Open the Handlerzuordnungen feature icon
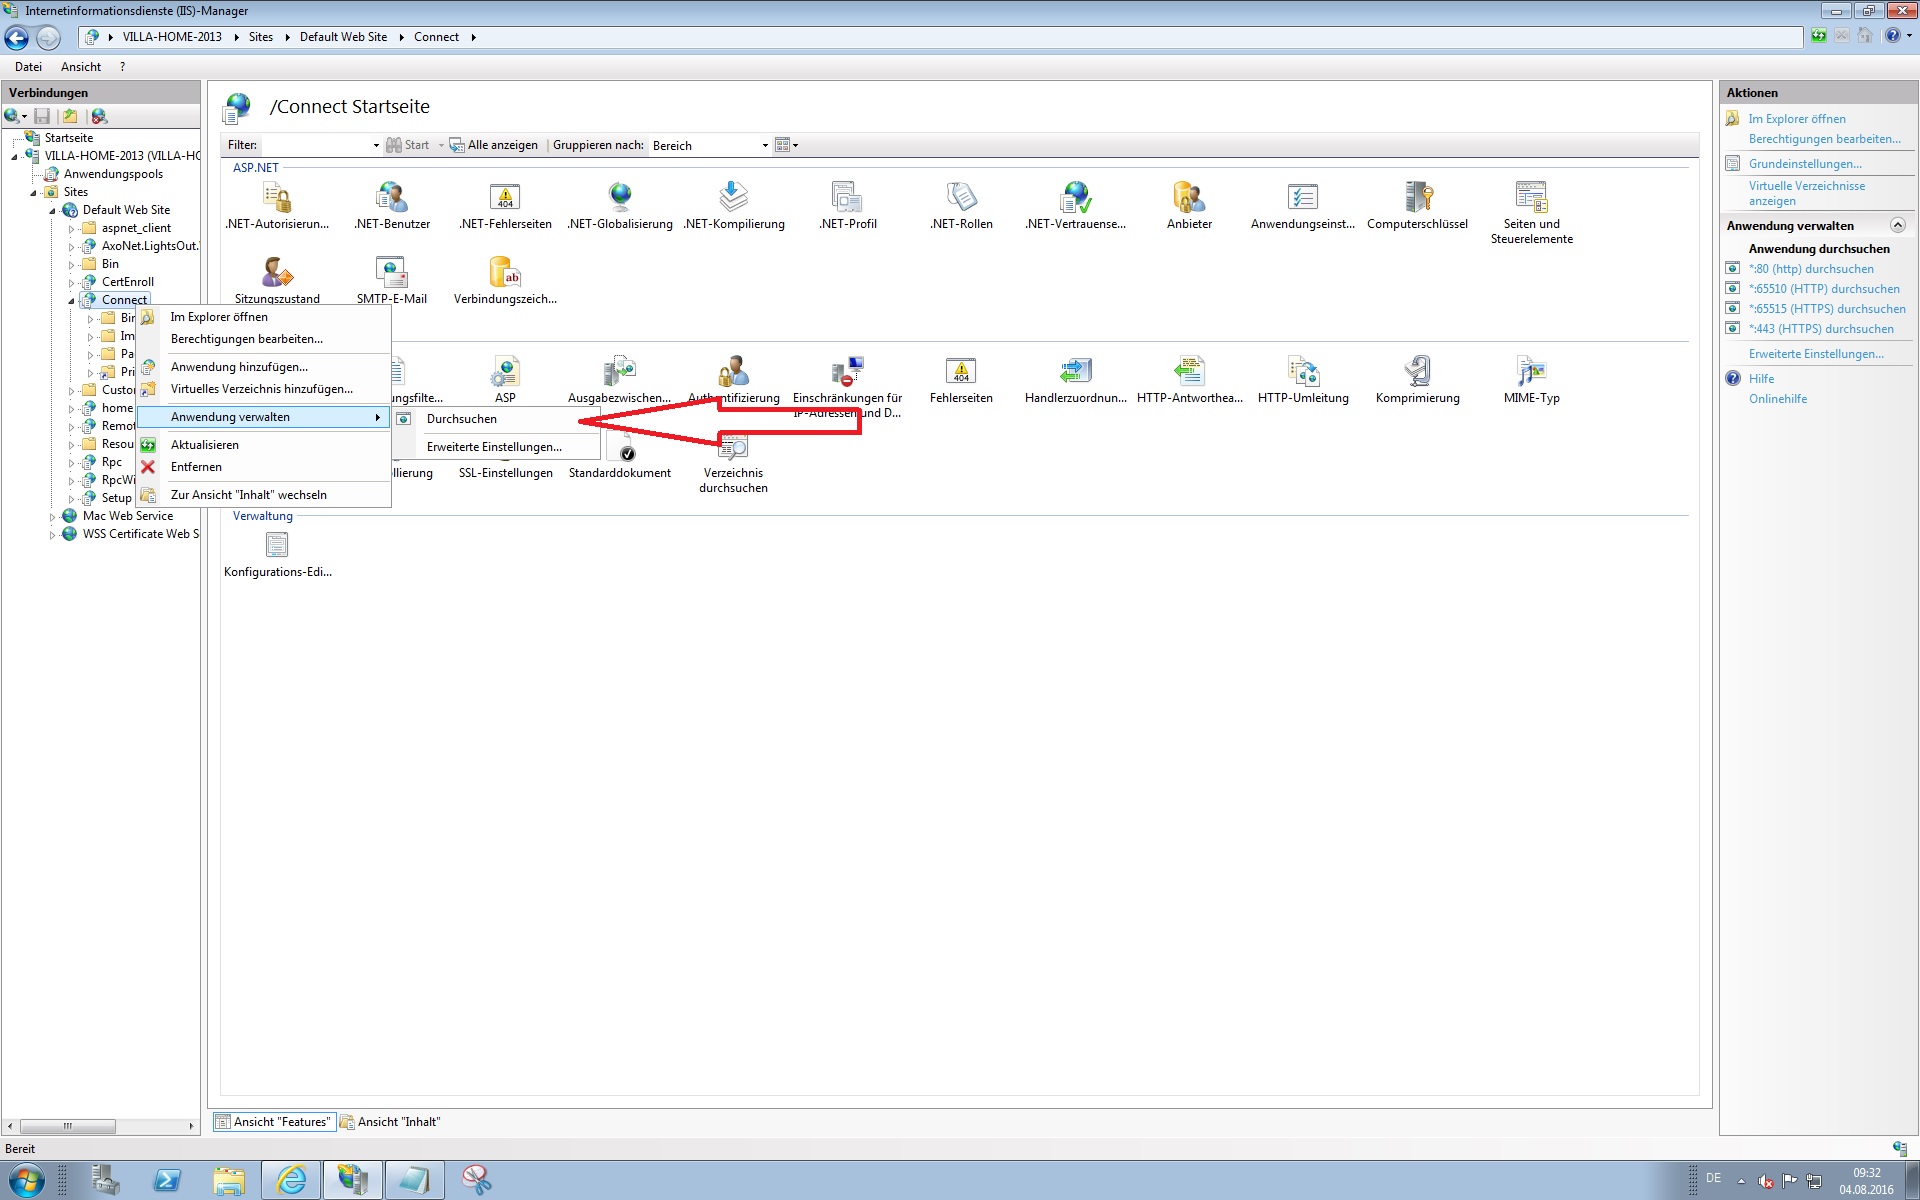The width and height of the screenshot is (1920, 1200). pos(1075,372)
